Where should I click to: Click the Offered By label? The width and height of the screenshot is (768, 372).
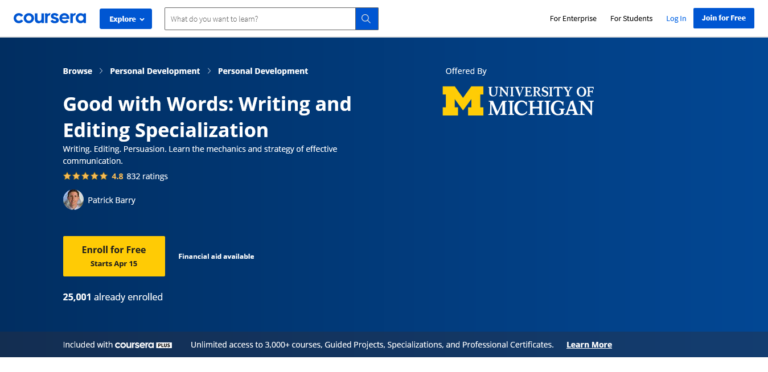pos(466,71)
